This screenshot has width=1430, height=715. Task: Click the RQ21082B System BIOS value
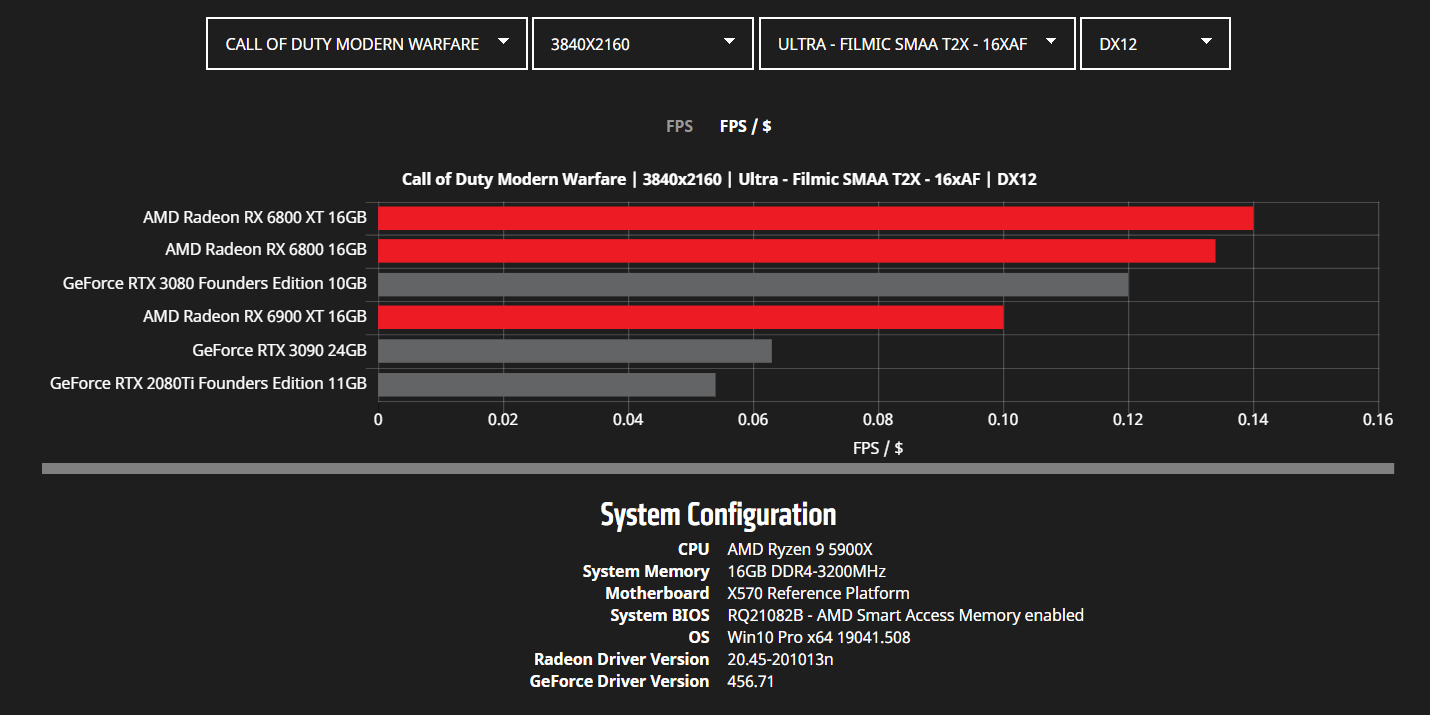[x=905, y=615]
